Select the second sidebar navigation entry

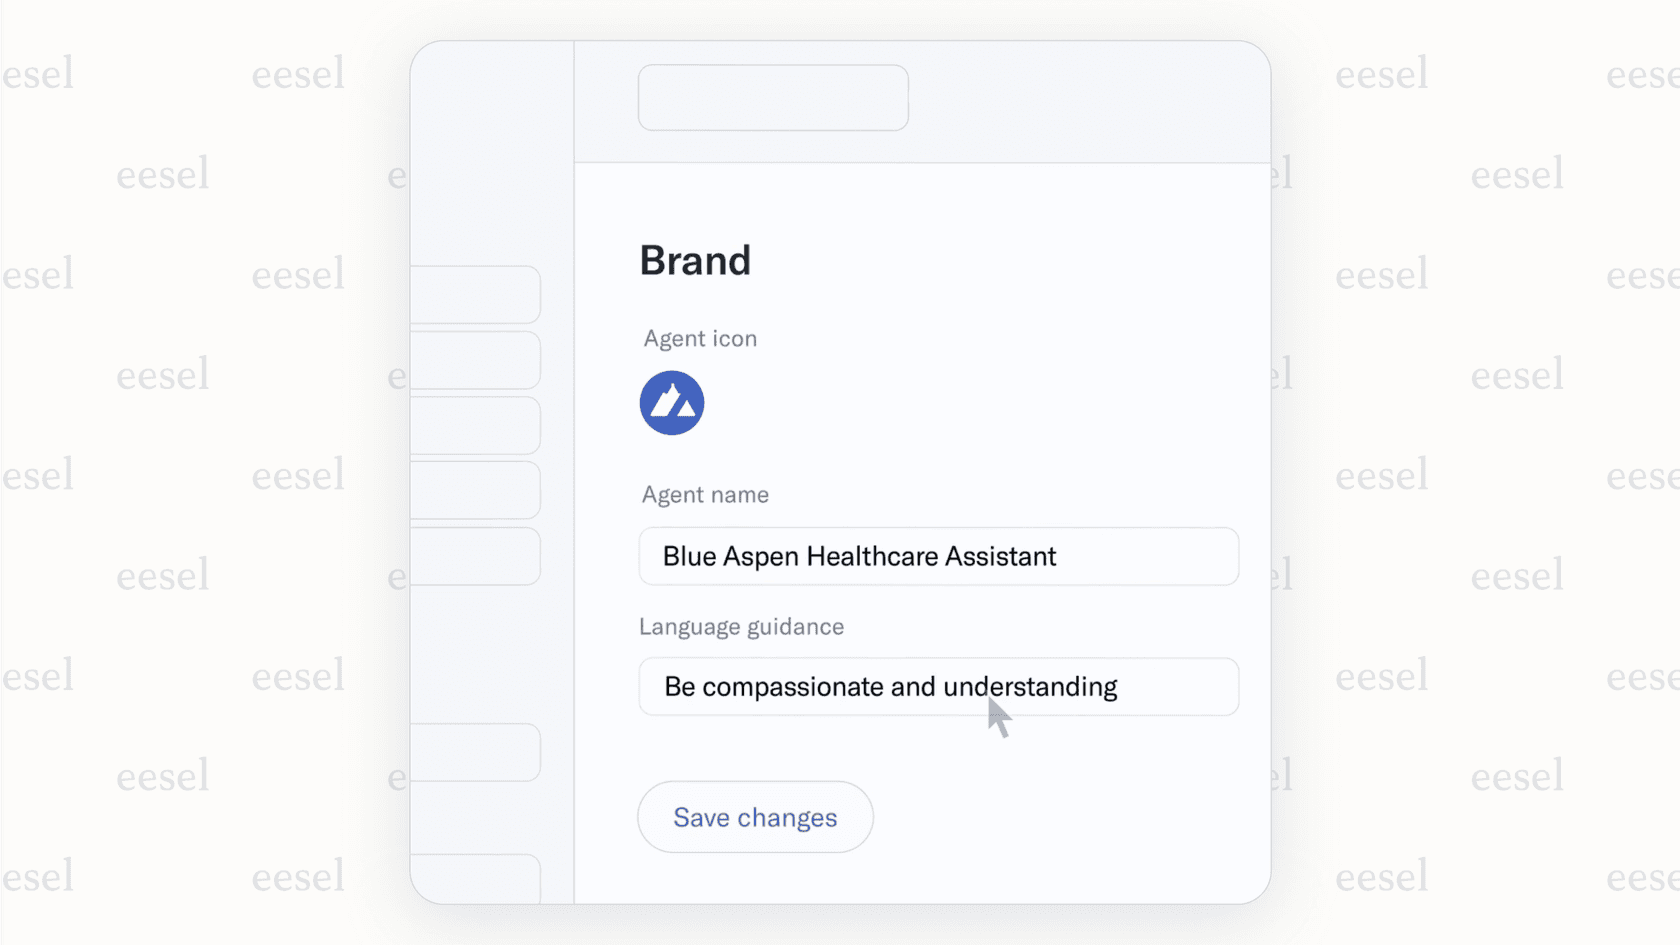point(478,360)
